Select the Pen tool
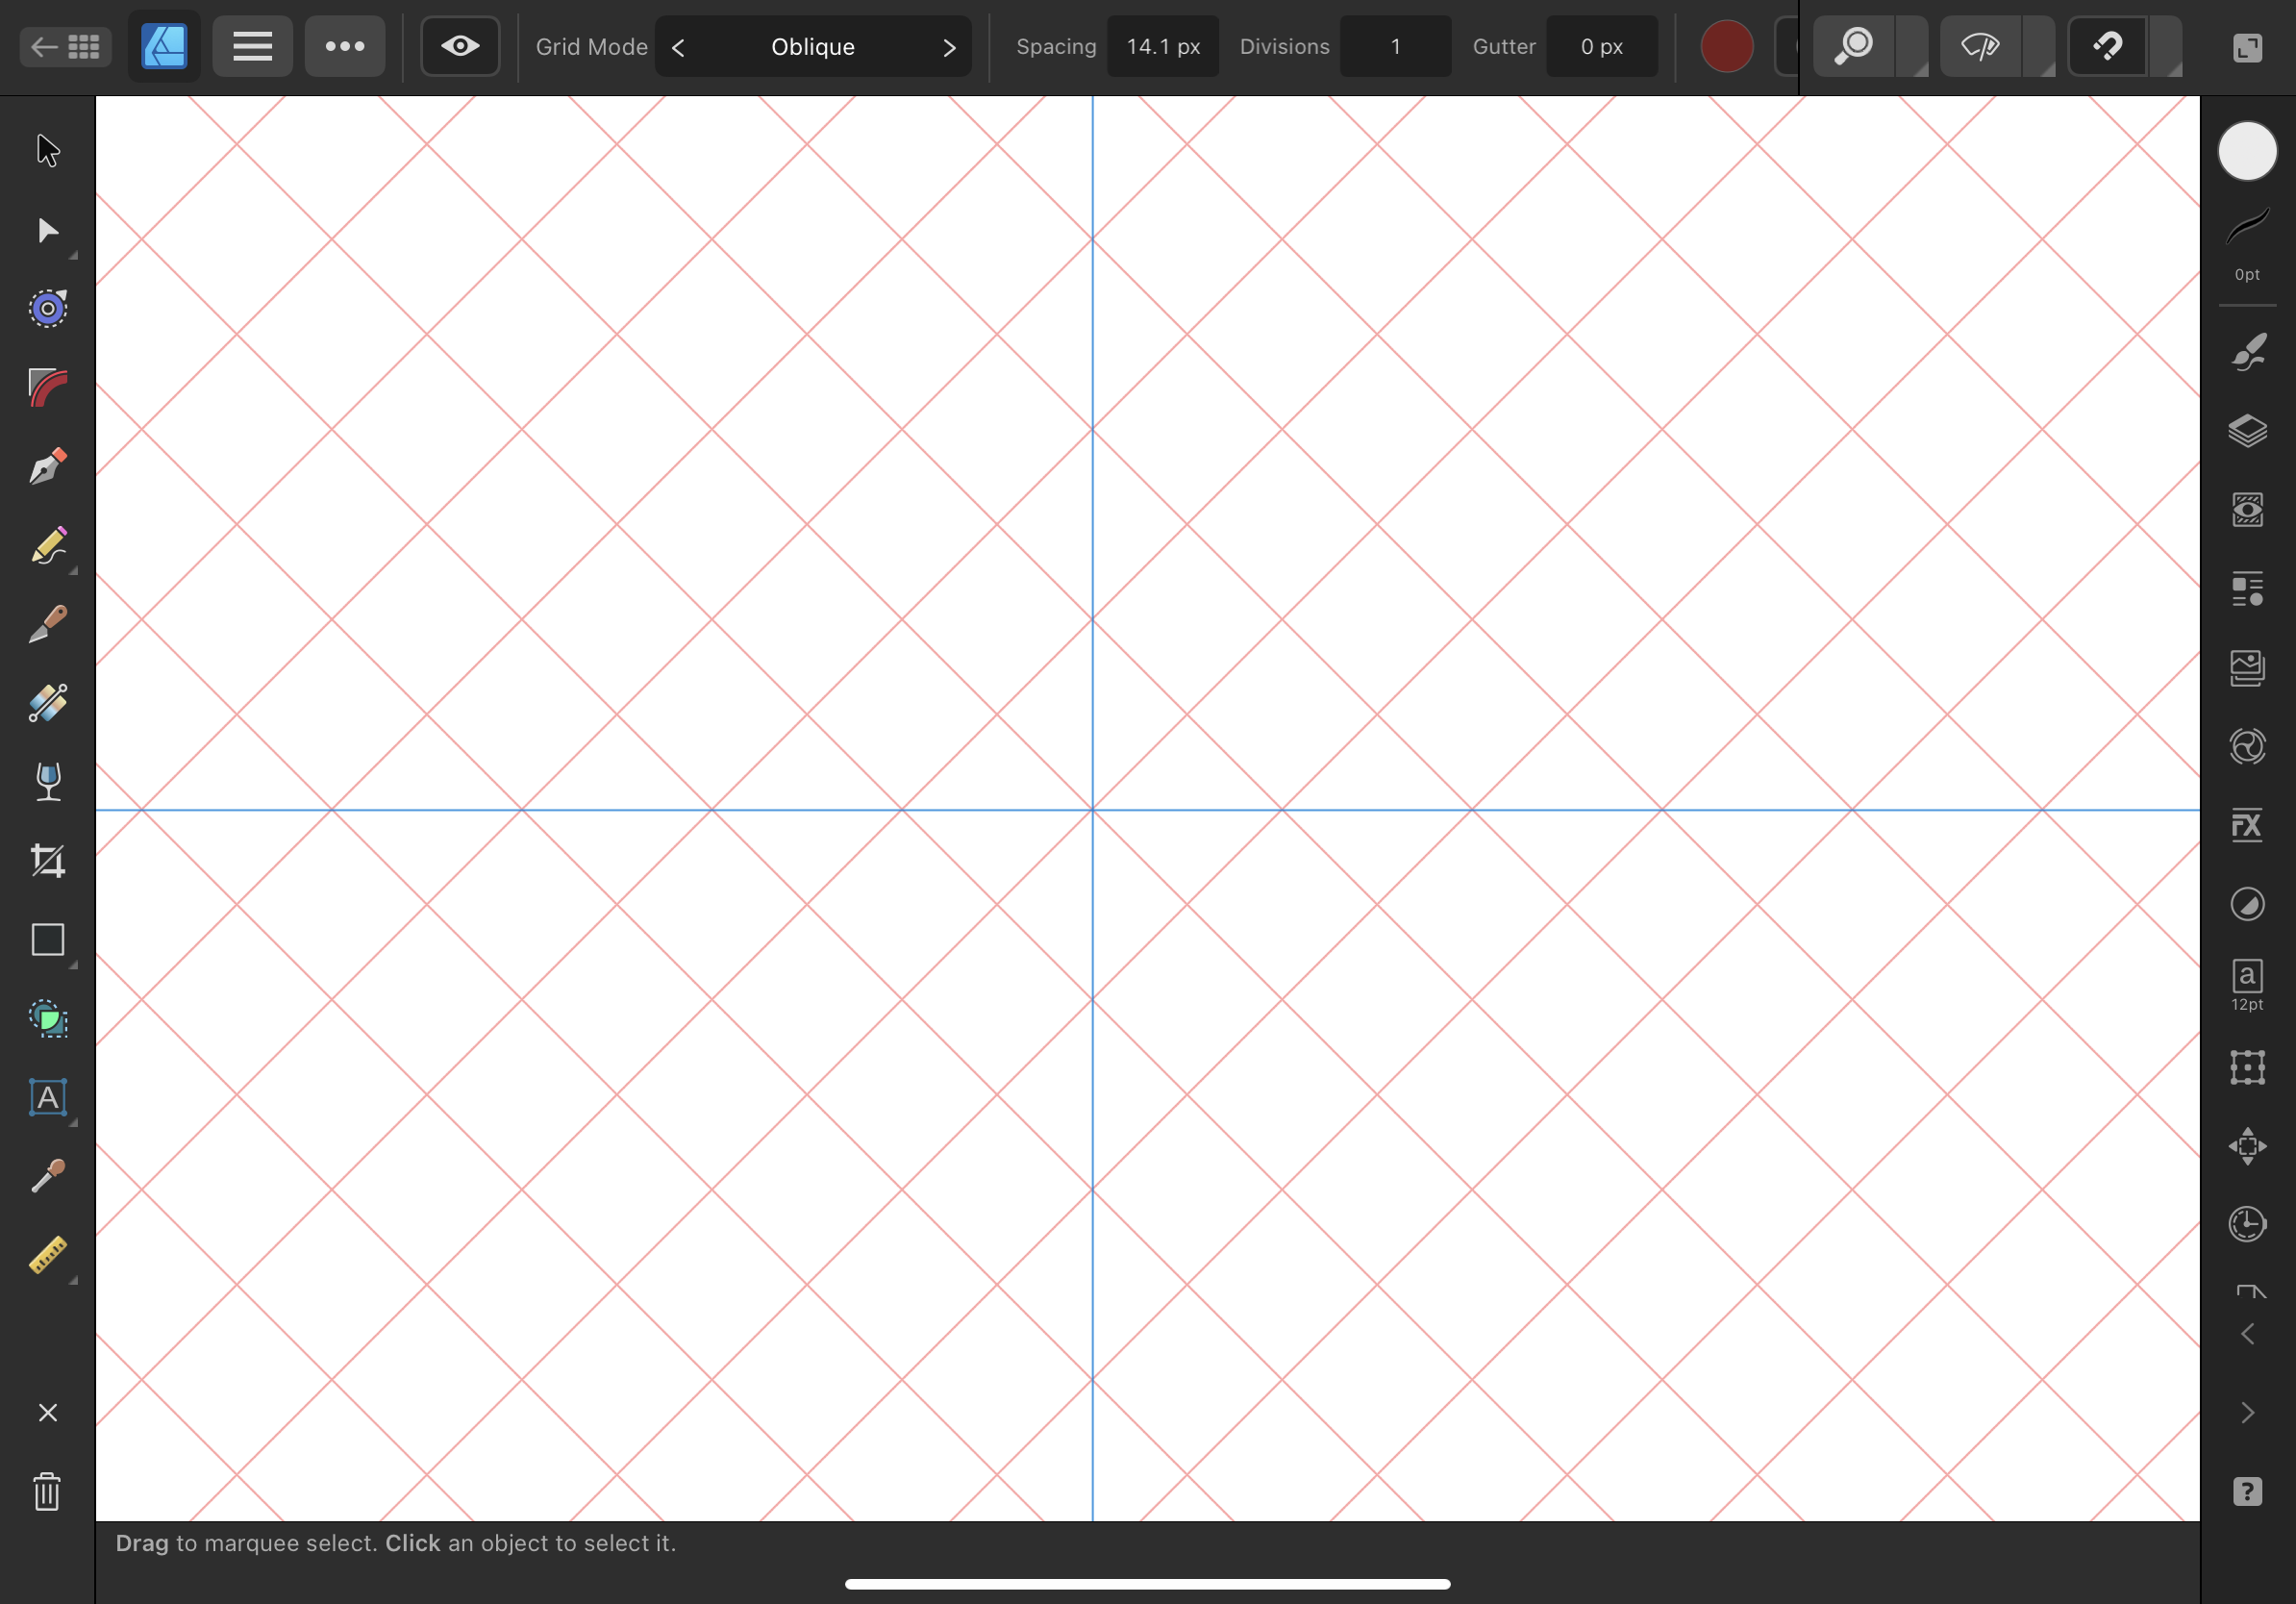 pos(48,467)
